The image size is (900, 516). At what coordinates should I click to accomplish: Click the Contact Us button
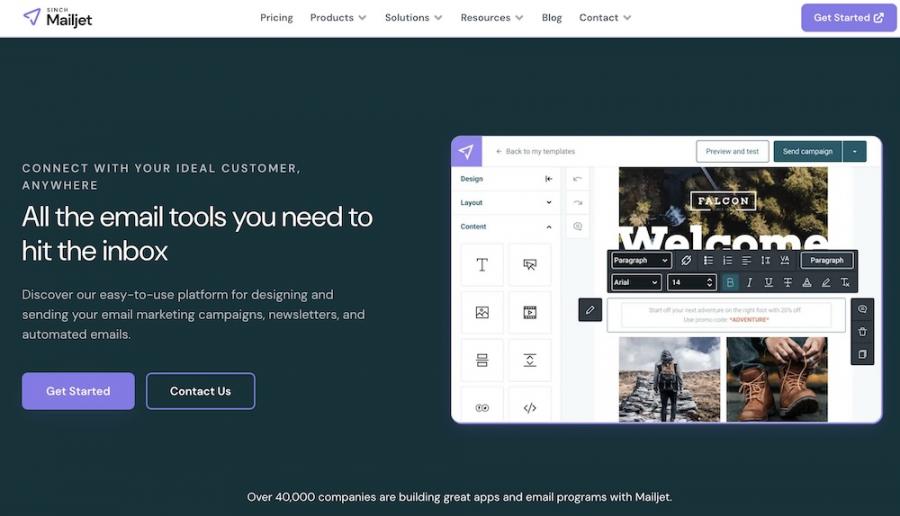(x=200, y=391)
